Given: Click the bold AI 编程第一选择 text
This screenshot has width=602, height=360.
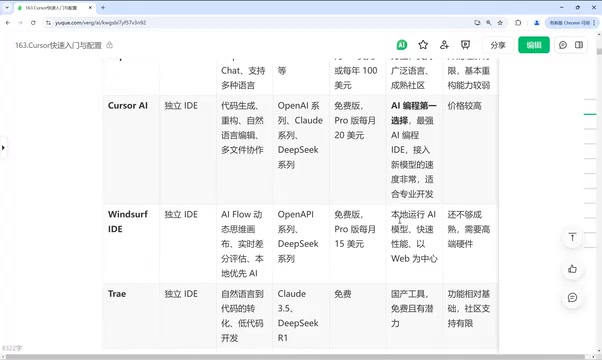Looking at the screenshot, I should coord(413,113).
